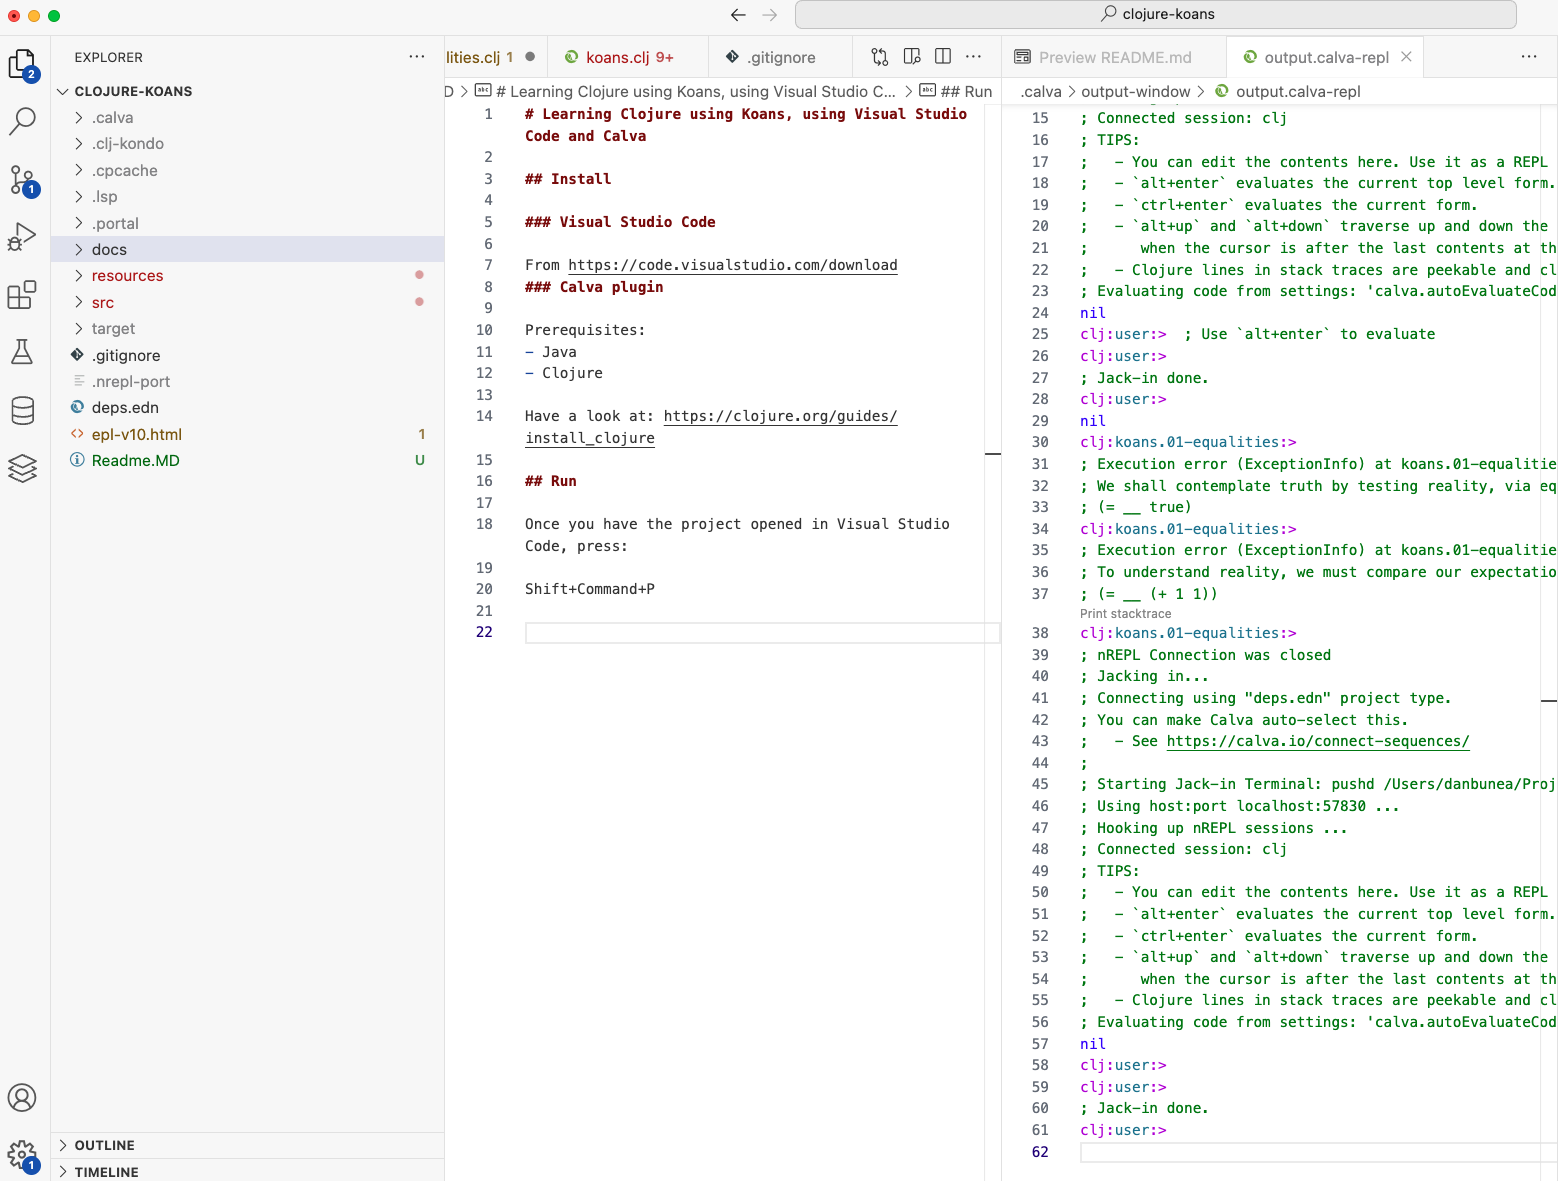Image resolution: width=1558 pixels, height=1181 pixels.
Task: Click the clojure-koans command center search box
Action: pyautogui.click(x=1156, y=14)
